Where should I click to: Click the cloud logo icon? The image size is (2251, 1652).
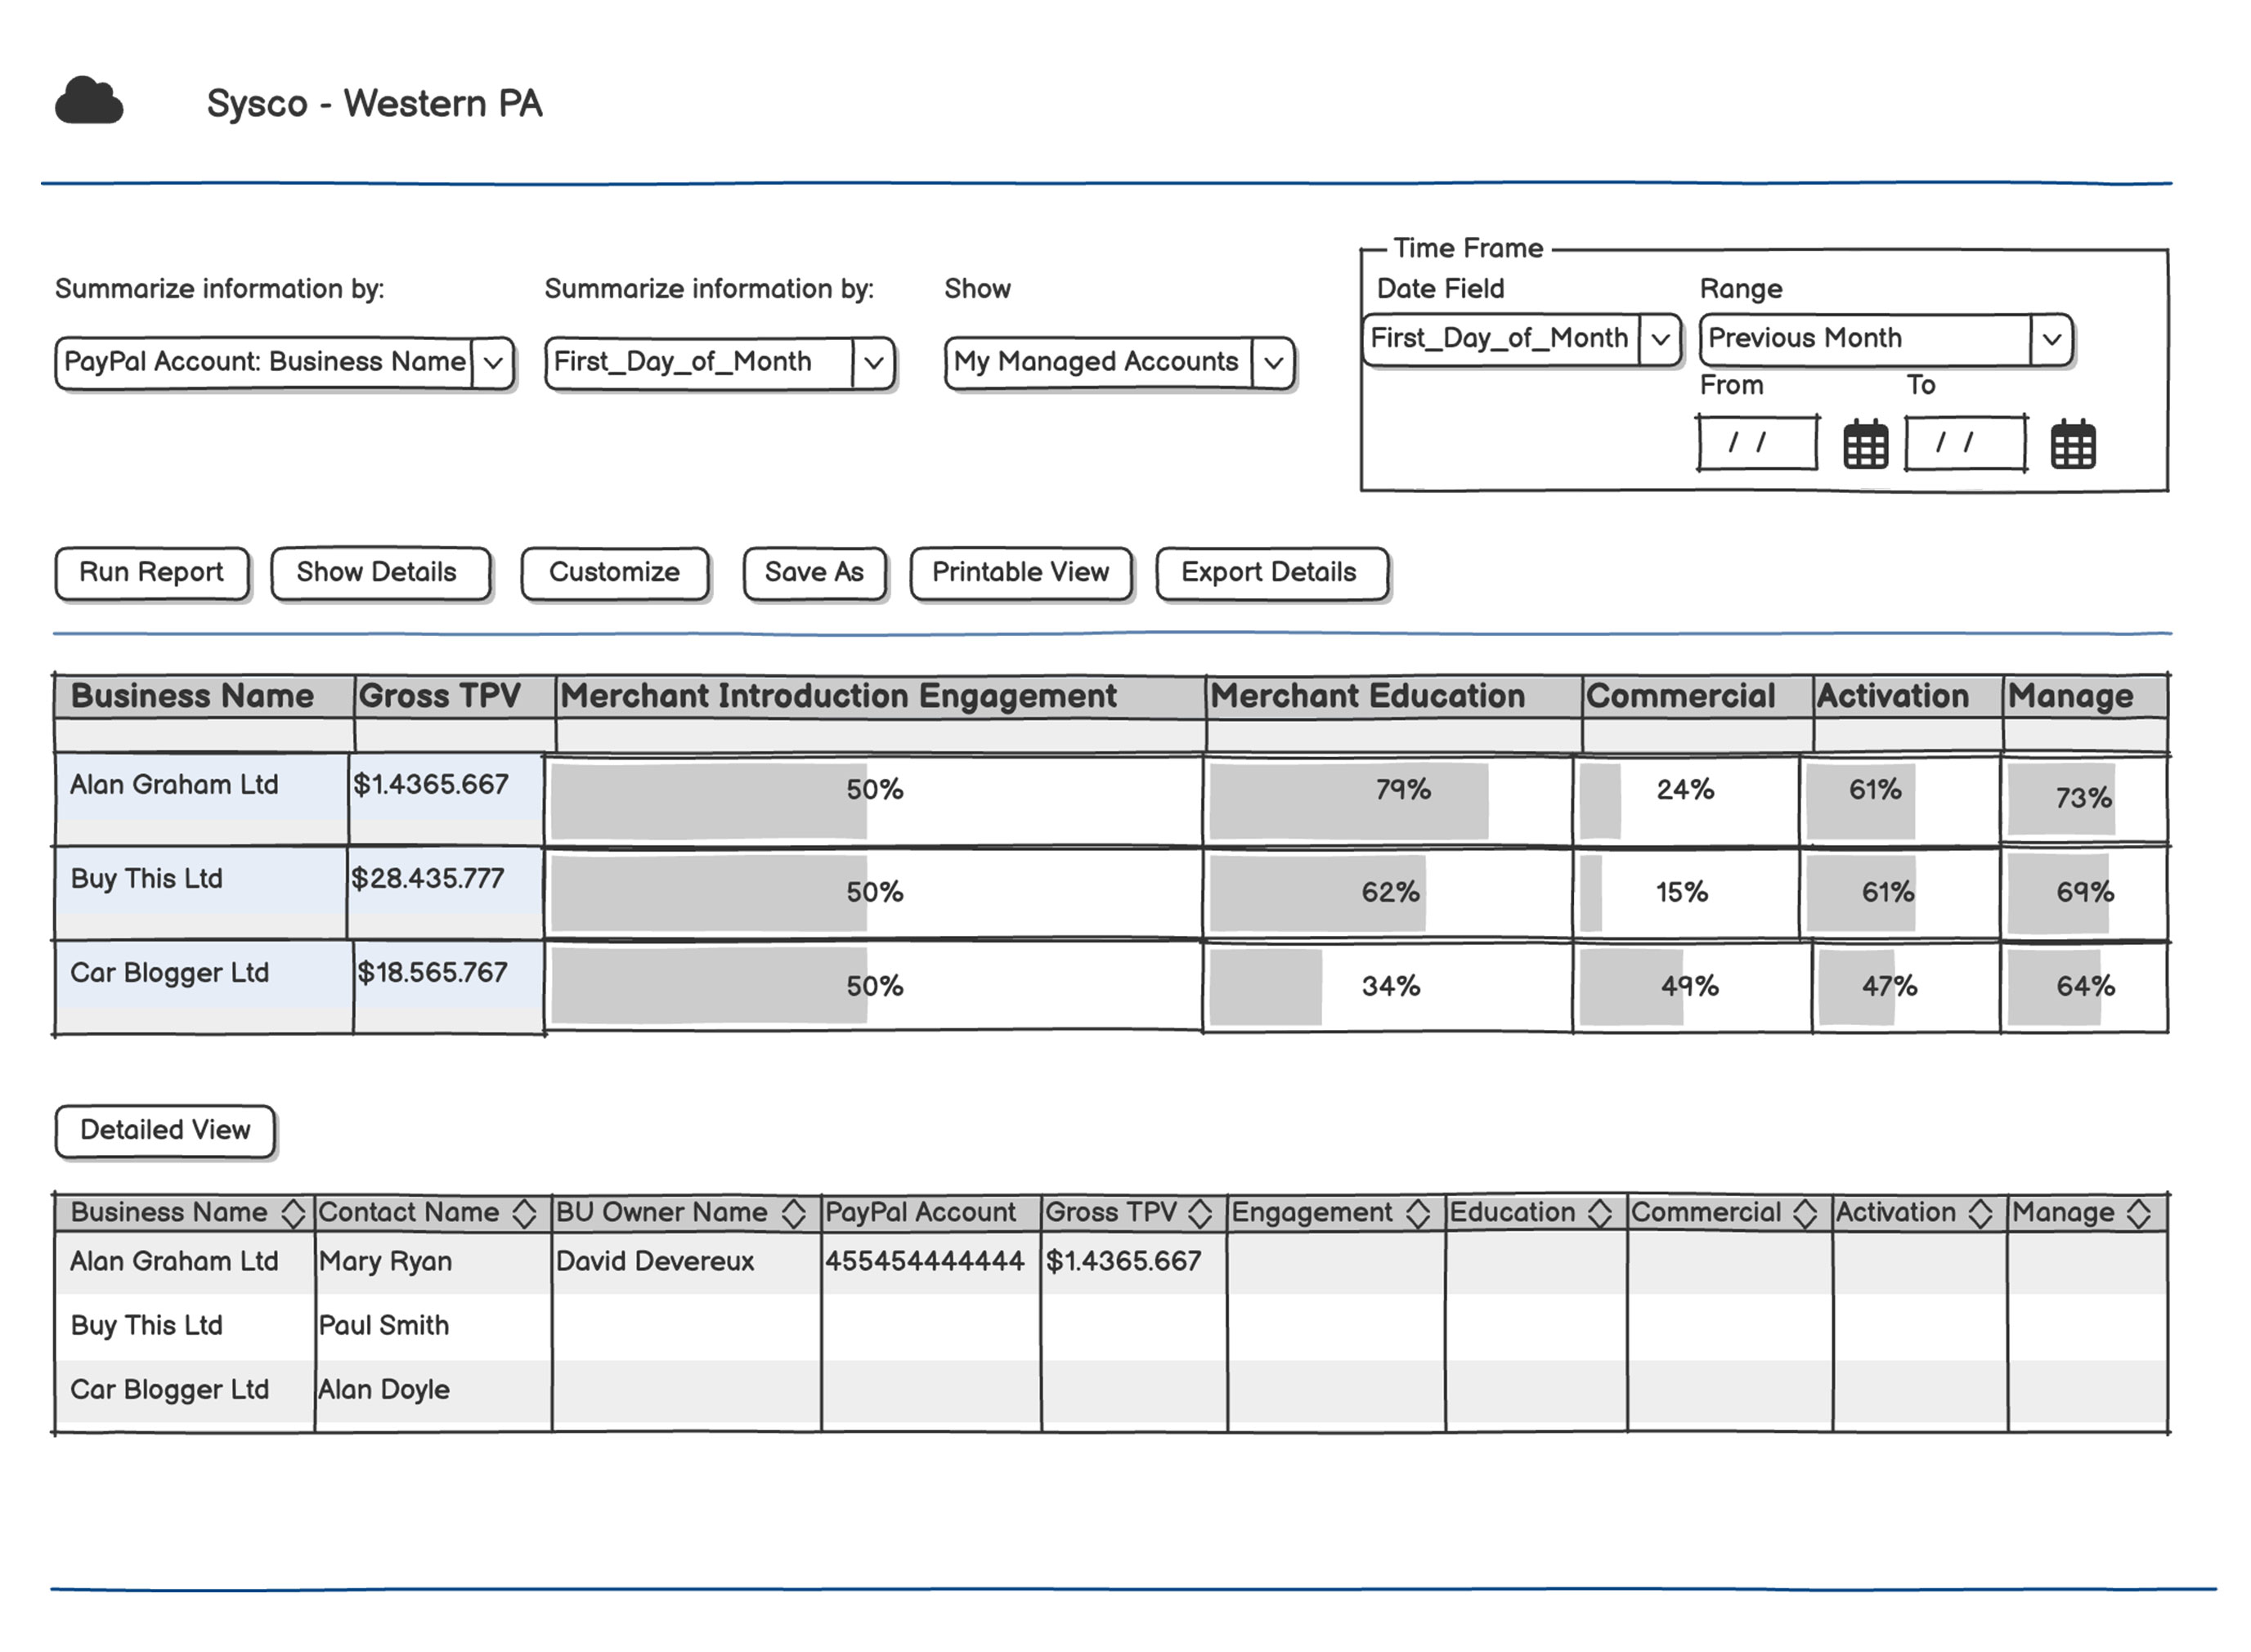click(89, 101)
